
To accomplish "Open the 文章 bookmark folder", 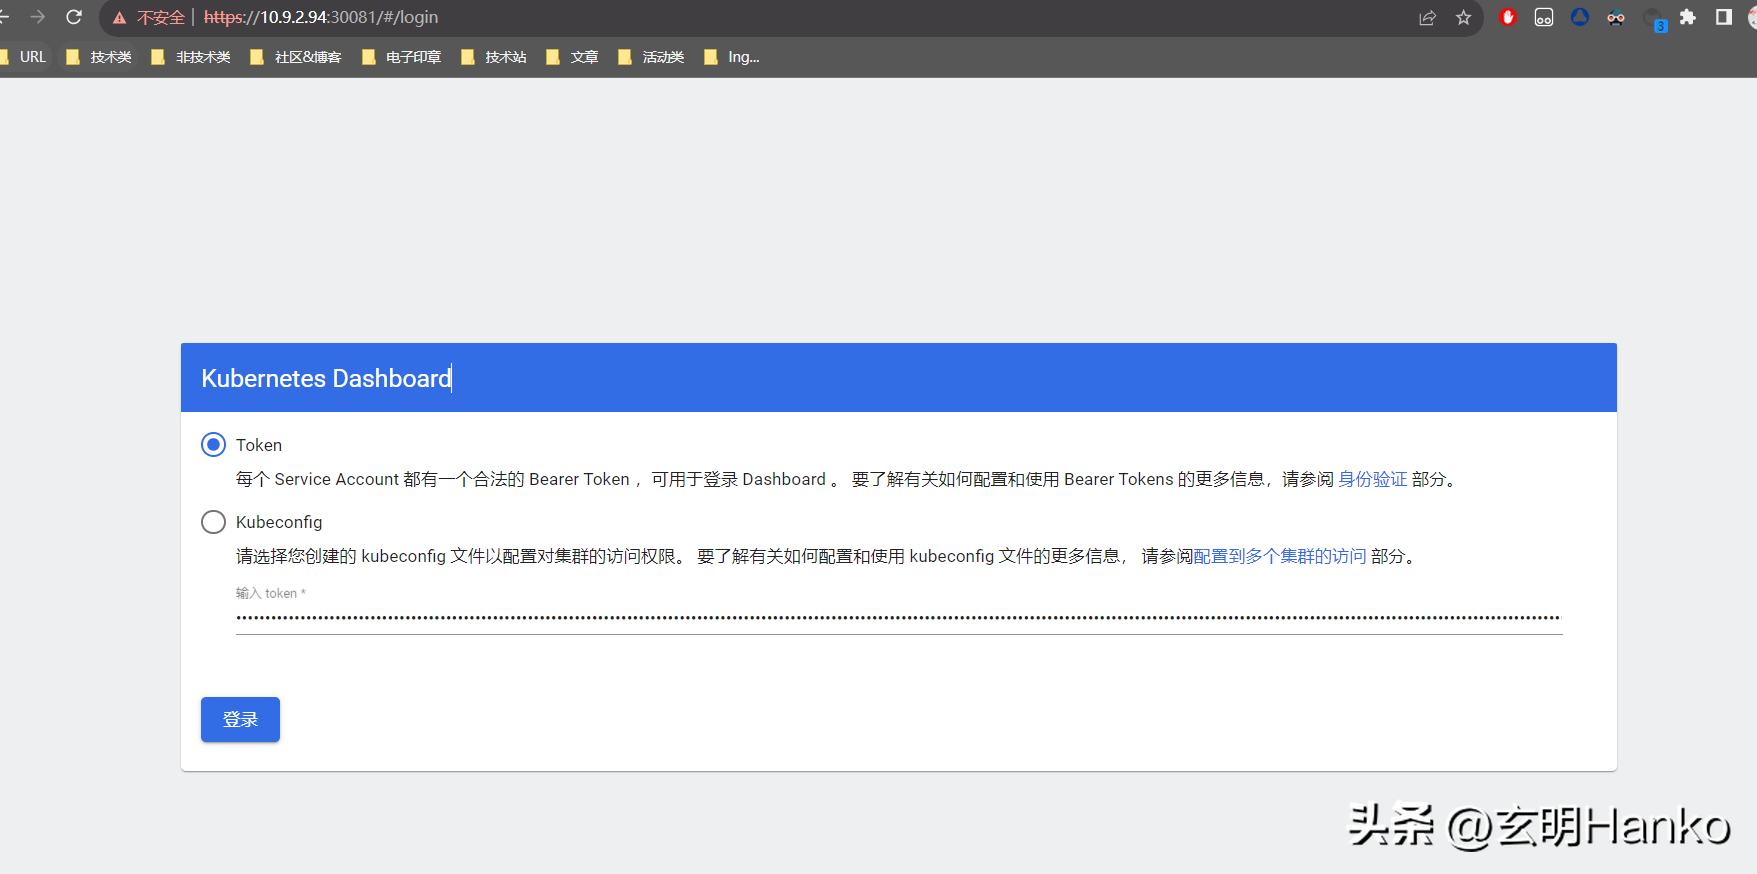I will [573, 57].
